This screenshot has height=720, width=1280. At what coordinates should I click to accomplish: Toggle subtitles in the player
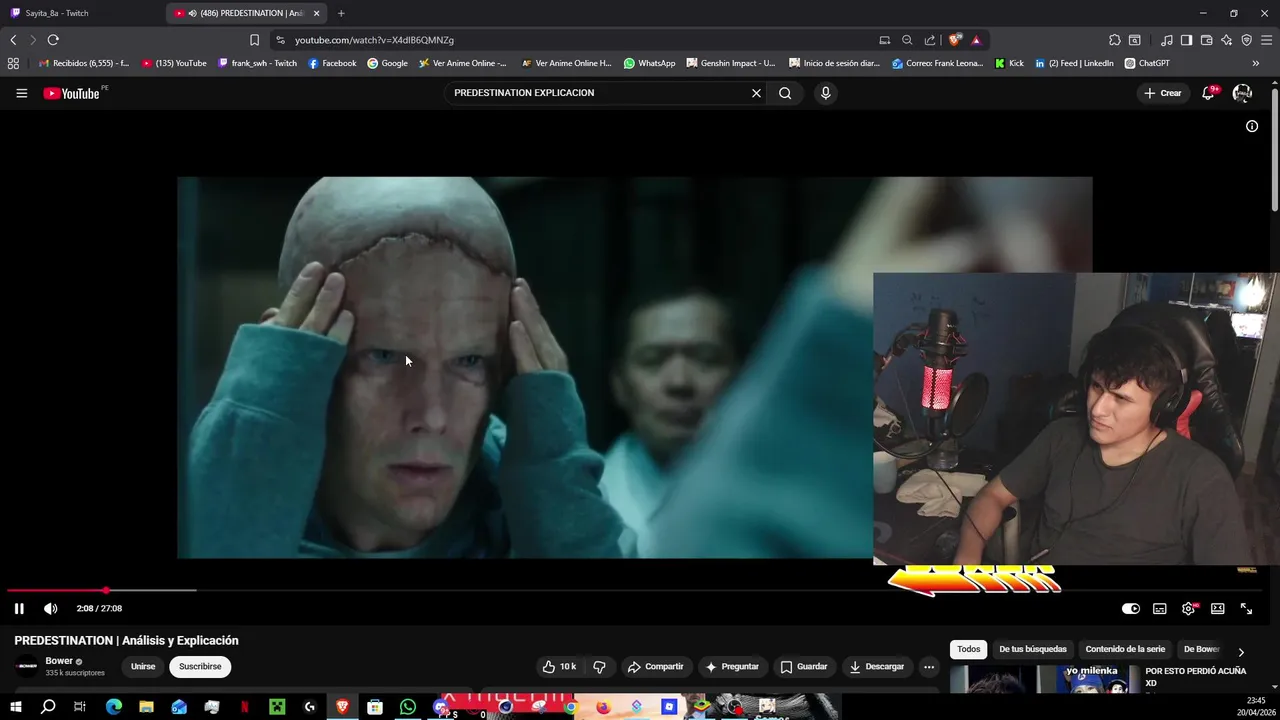[1159, 608]
